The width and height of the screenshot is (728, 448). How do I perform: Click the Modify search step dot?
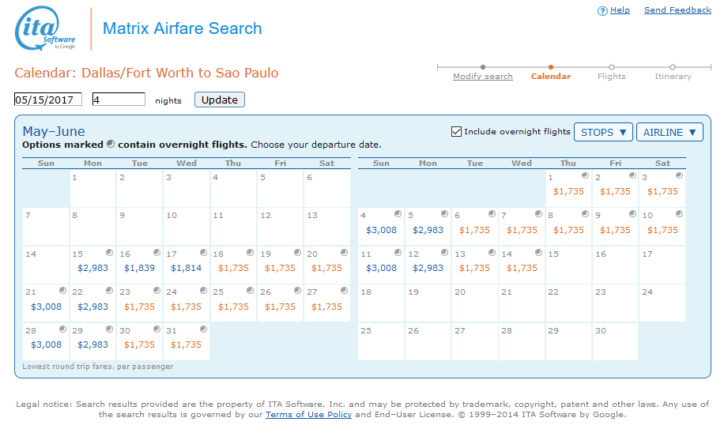(x=483, y=67)
